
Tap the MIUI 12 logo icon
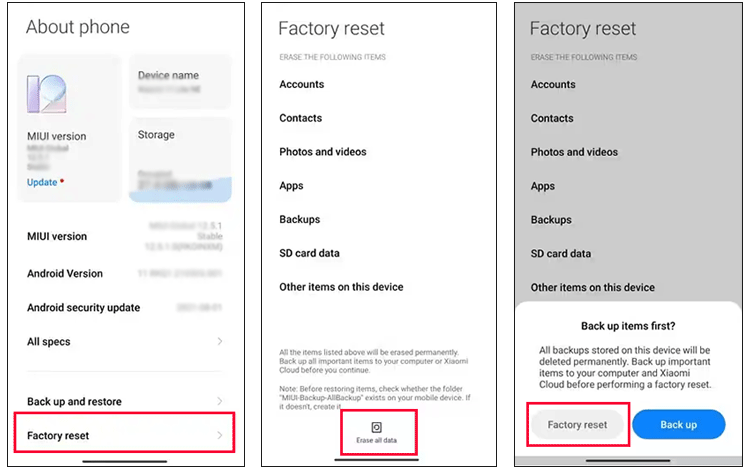click(x=46, y=94)
